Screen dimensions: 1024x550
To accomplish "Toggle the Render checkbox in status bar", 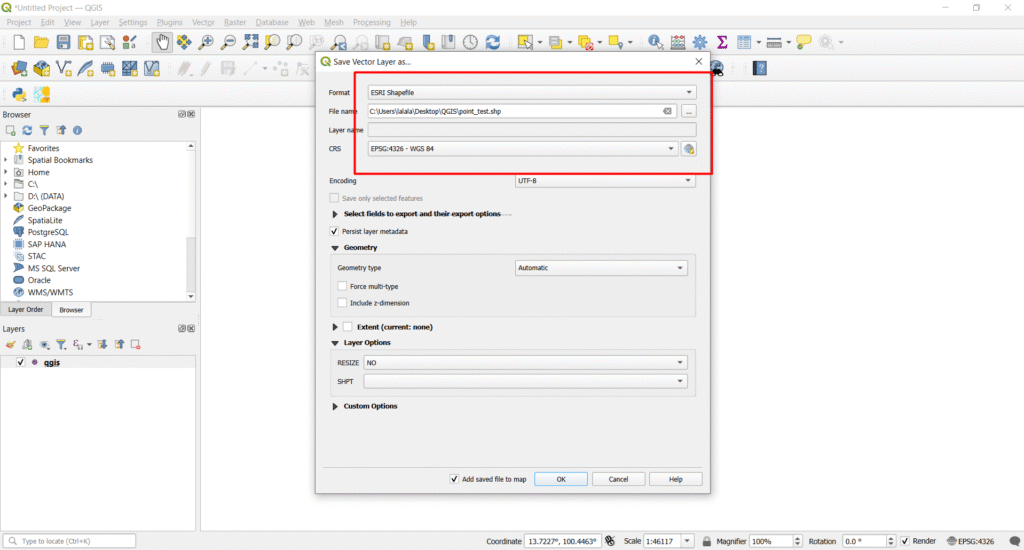I will (x=905, y=541).
